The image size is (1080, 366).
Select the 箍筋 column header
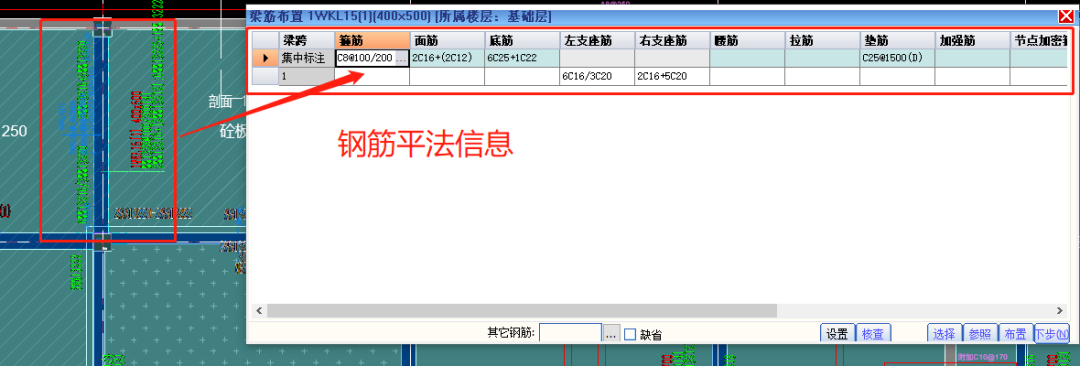point(372,41)
